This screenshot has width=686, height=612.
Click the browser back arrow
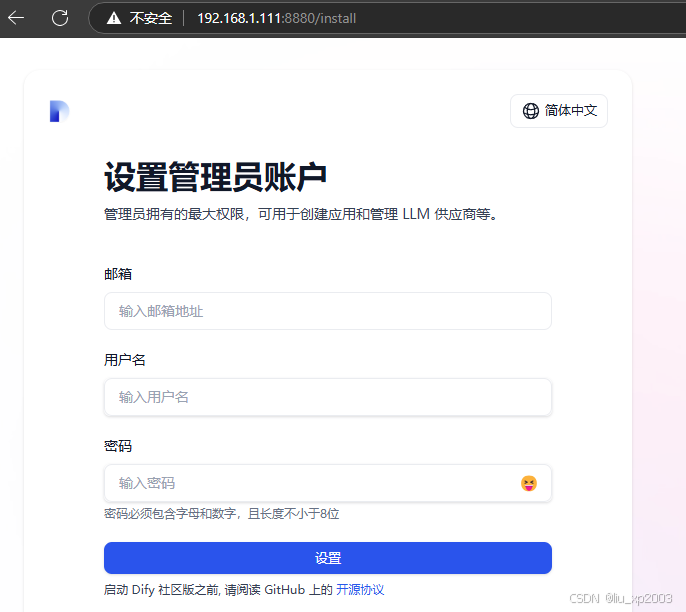[x=16, y=18]
